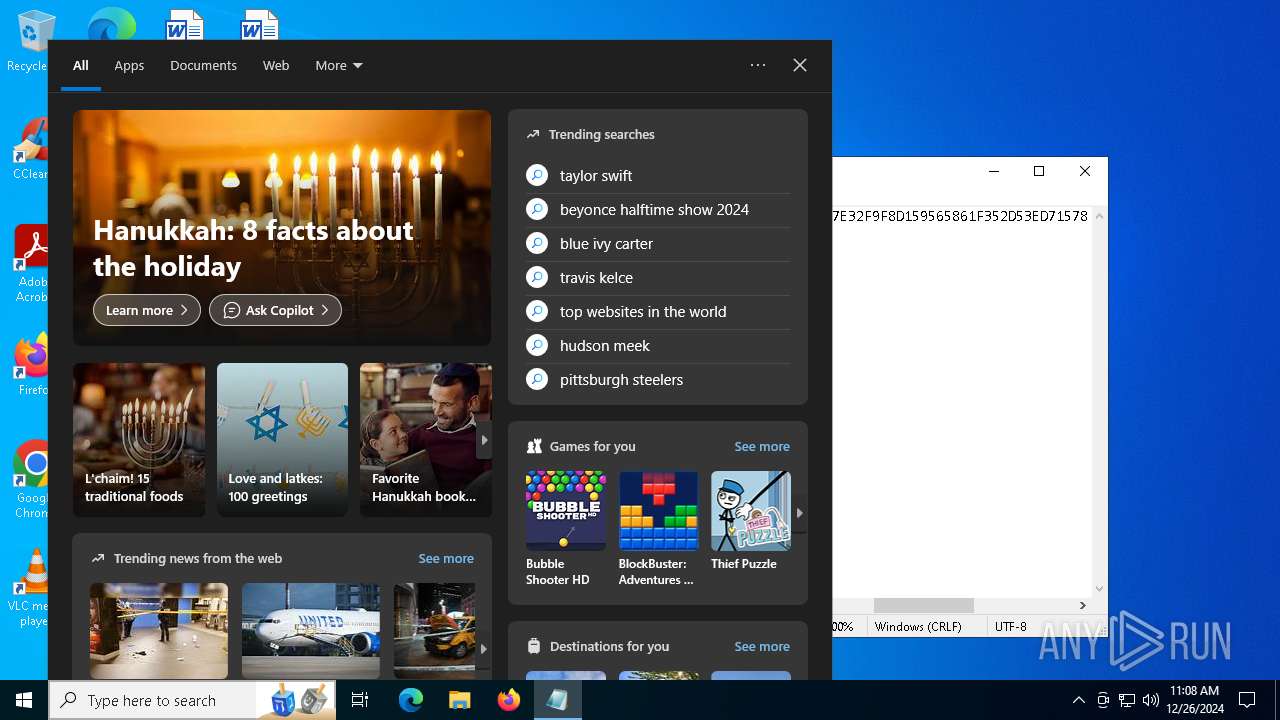Click See more for Destinations for you

click(762, 646)
